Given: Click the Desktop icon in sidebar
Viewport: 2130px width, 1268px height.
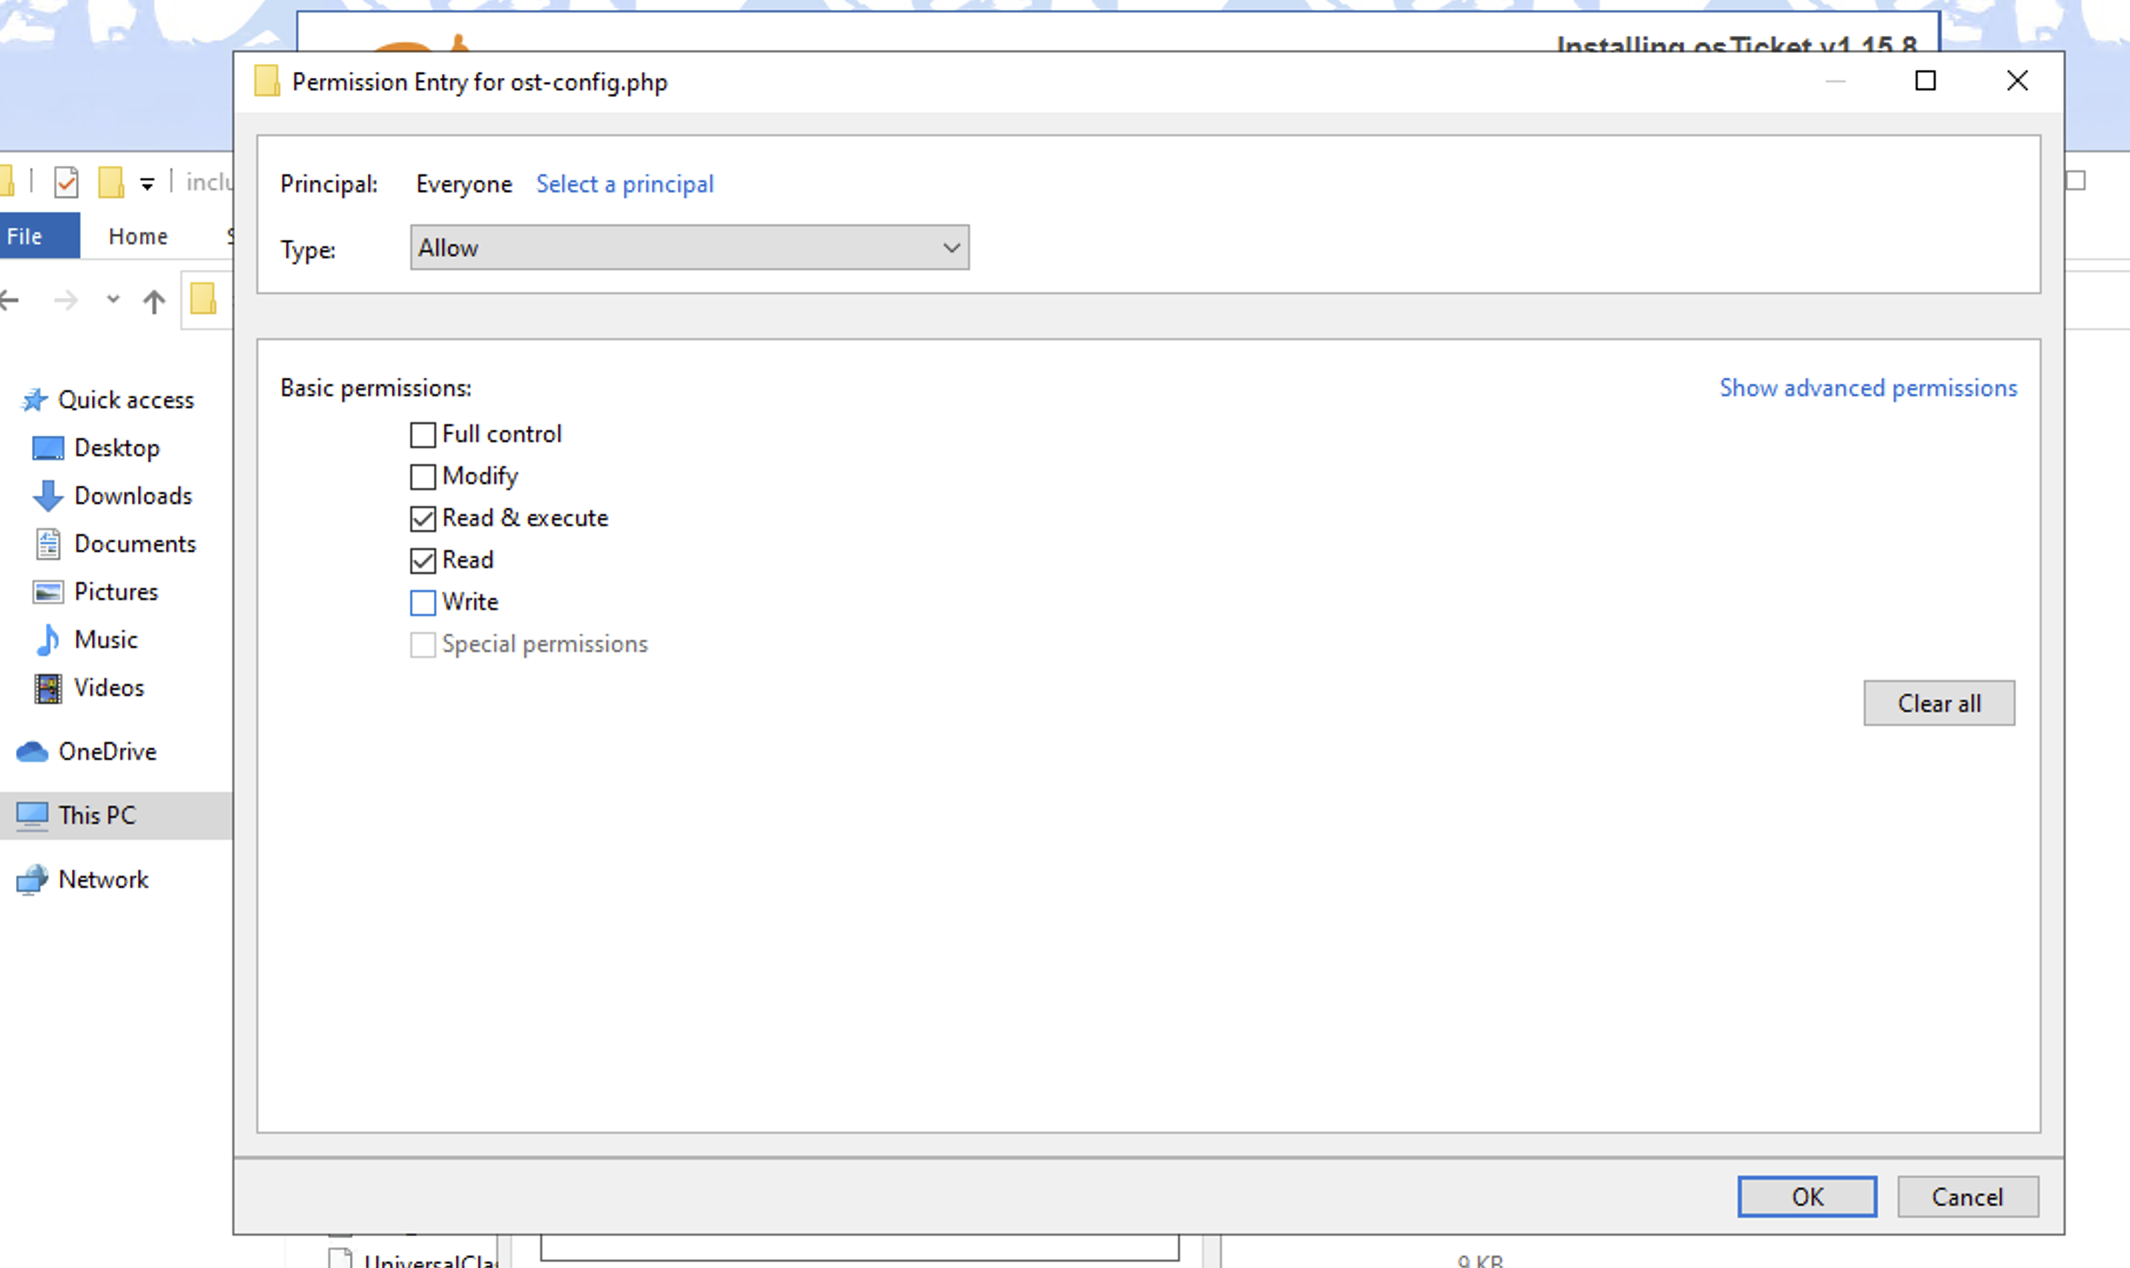Looking at the screenshot, I should 48,448.
